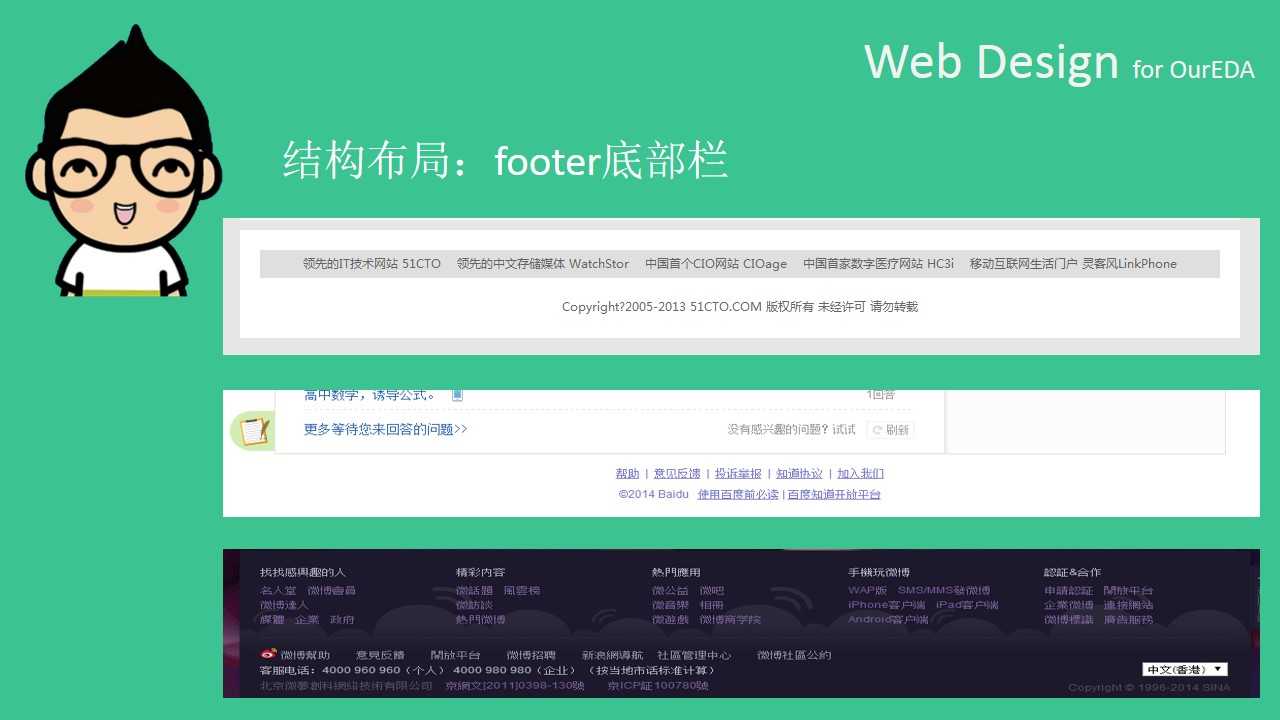Open the 連接網站 link
Image resolution: width=1280 pixels, height=720 pixels.
coord(1127,605)
